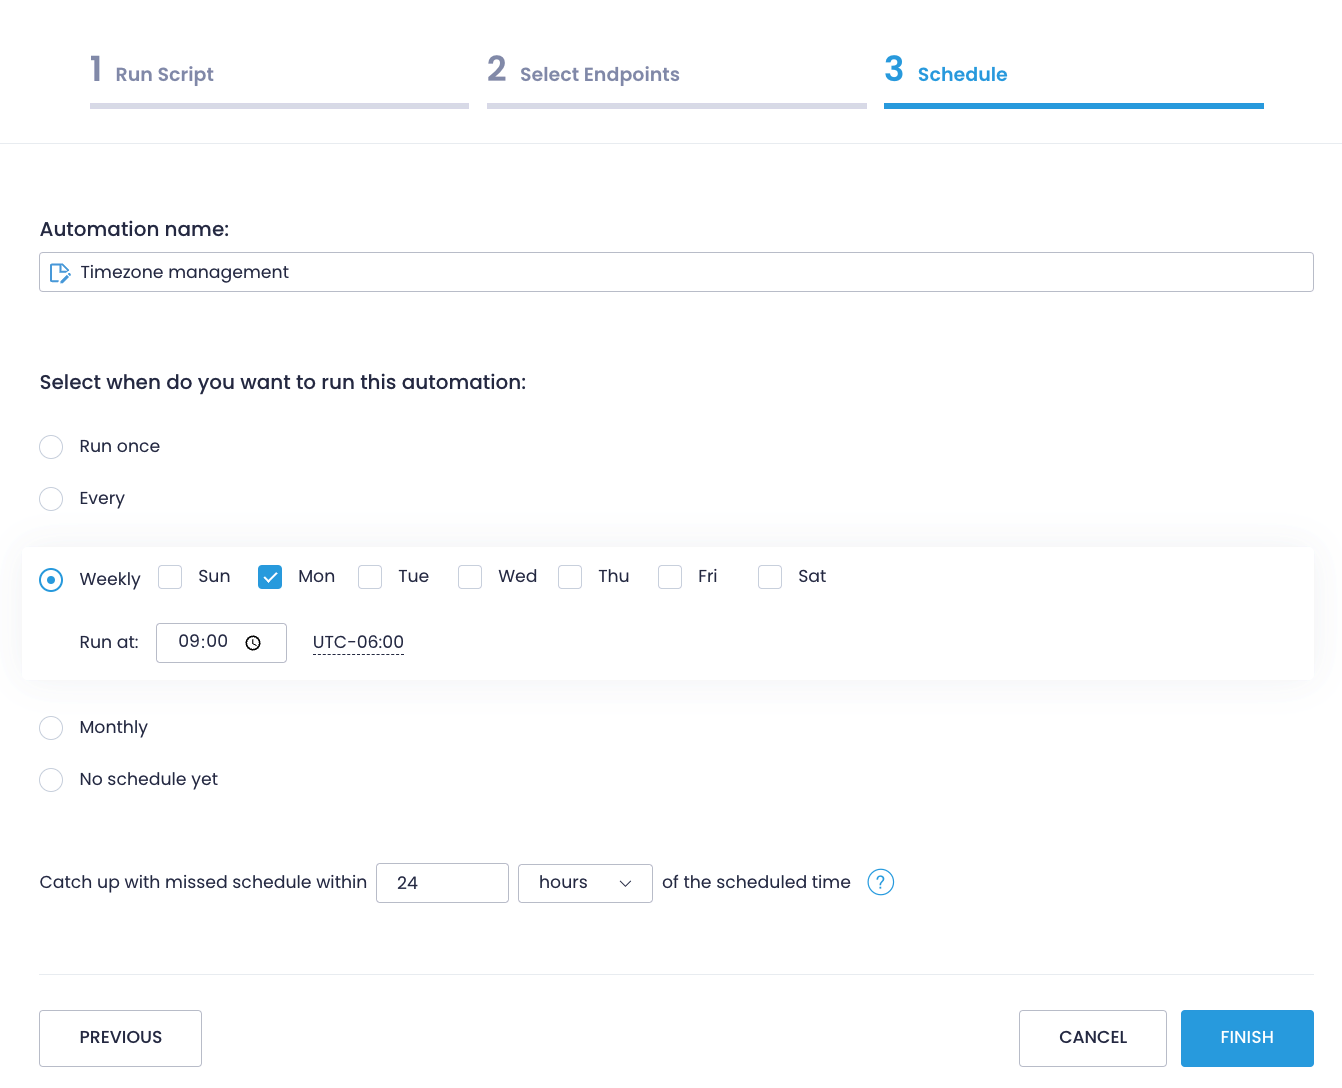Enable the Sun checkbox
This screenshot has width=1342, height=1088.
pyautogui.click(x=170, y=577)
